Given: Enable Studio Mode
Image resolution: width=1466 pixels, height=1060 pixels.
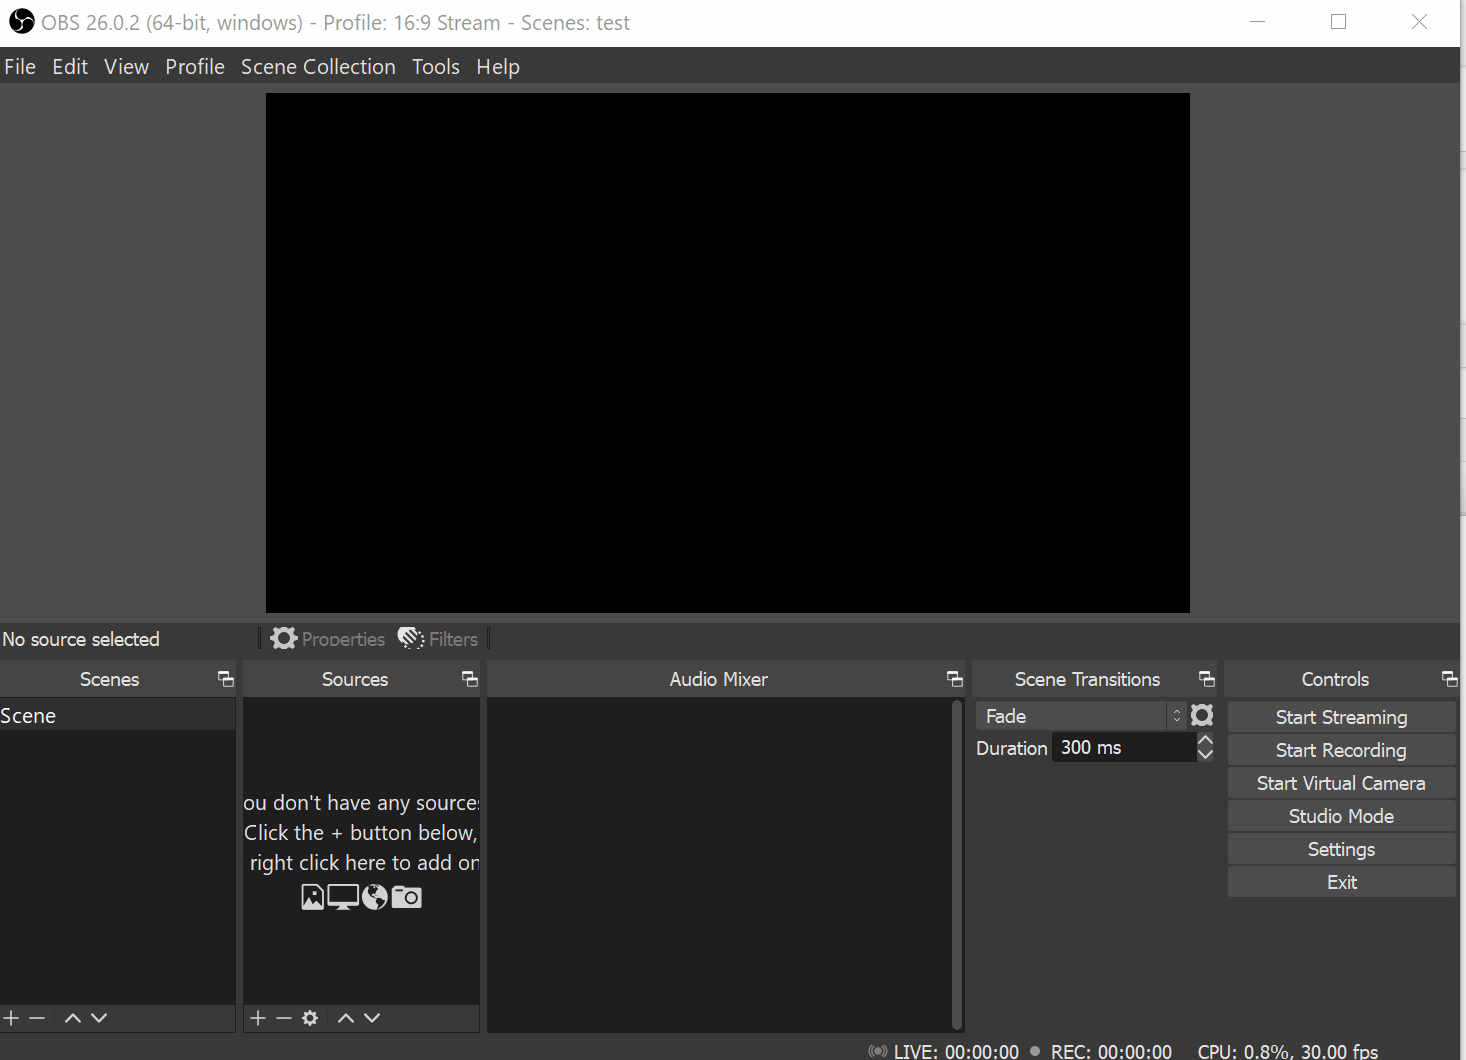Looking at the screenshot, I should point(1341,815).
